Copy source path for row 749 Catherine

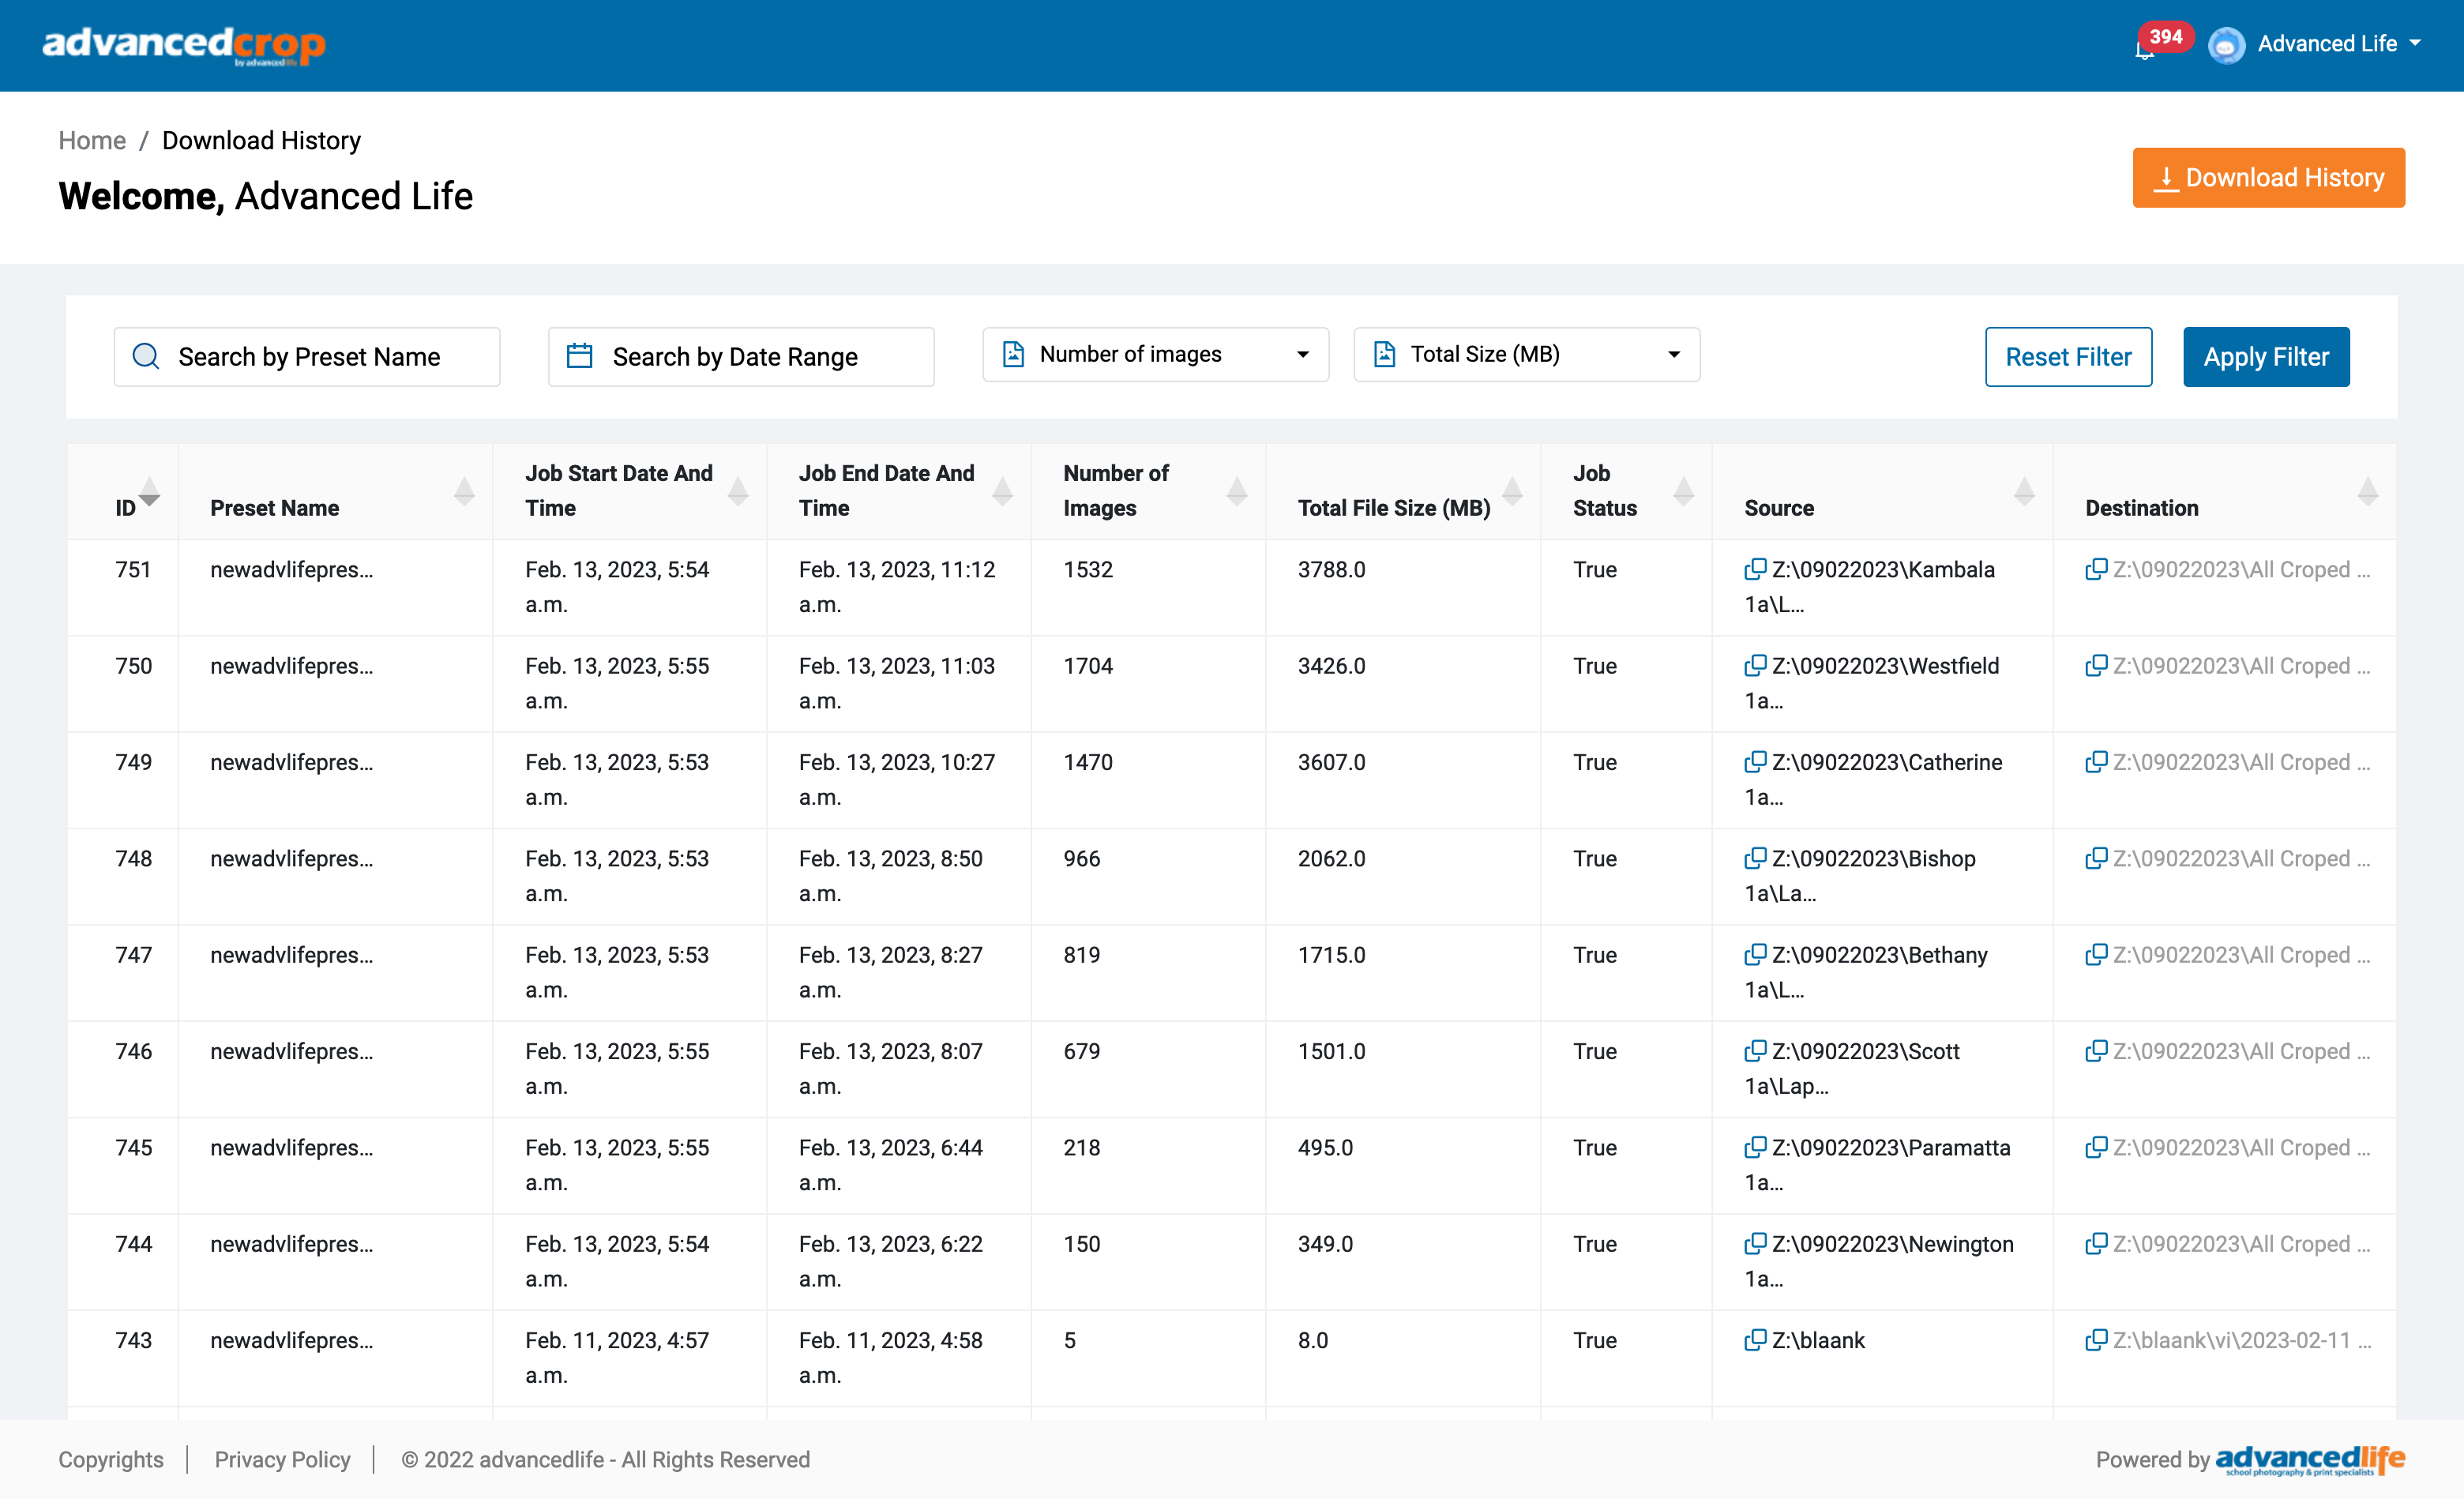(1755, 761)
